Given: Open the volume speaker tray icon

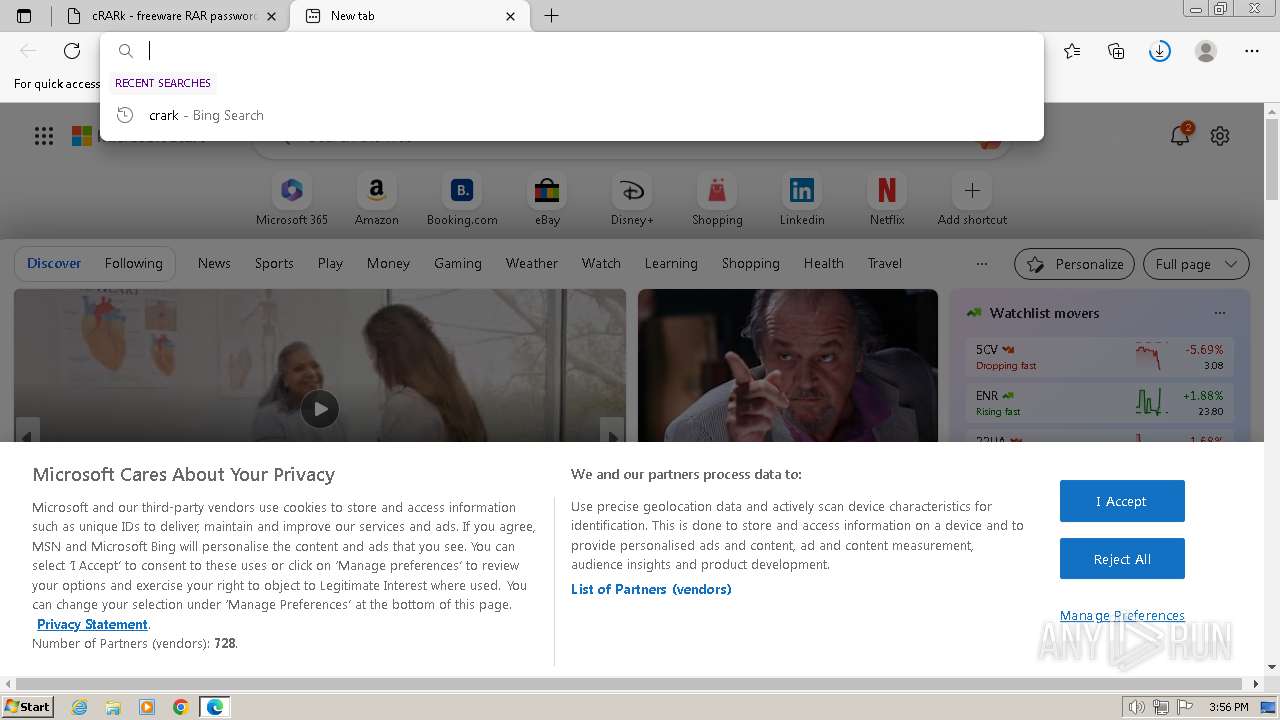Looking at the screenshot, I should pyautogui.click(x=1137, y=707).
